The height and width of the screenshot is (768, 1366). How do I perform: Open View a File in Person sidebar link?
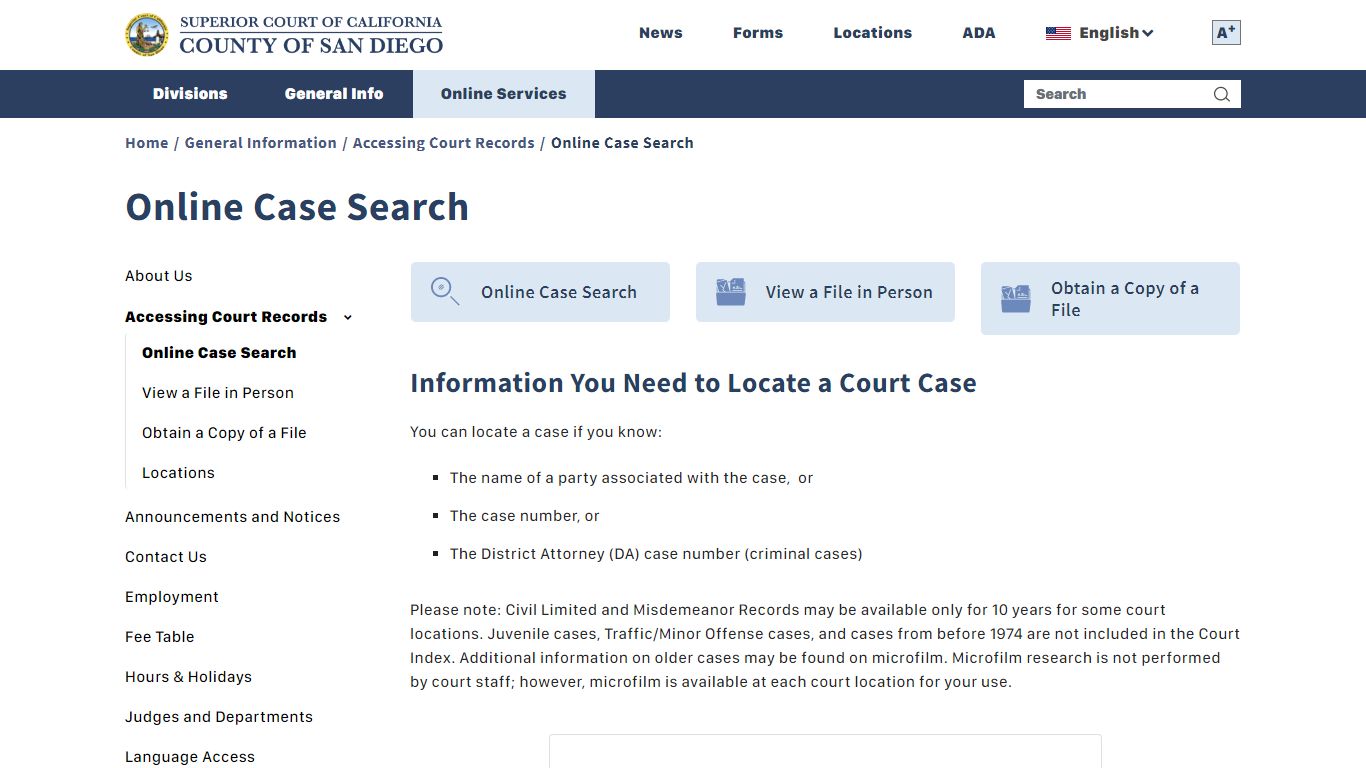pyautogui.click(x=218, y=393)
